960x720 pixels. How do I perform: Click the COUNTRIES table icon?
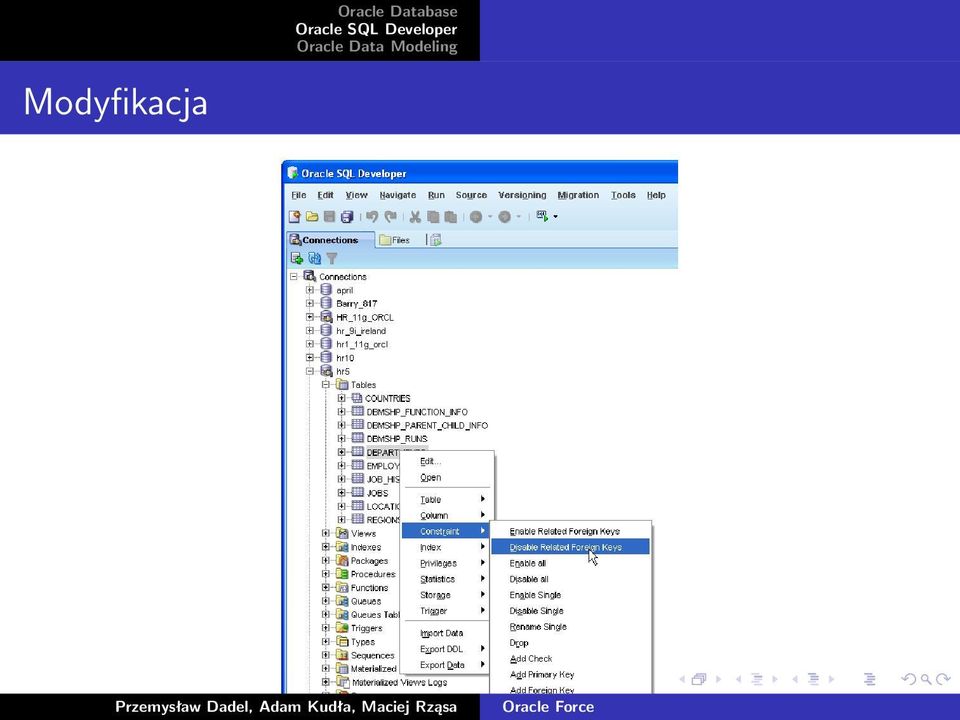pyautogui.click(x=357, y=398)
